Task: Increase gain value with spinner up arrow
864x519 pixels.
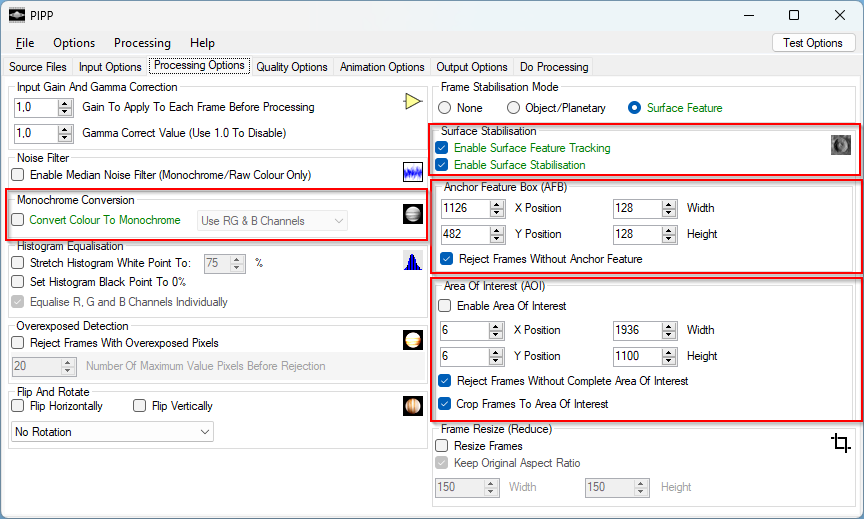Action: point(65,103)
